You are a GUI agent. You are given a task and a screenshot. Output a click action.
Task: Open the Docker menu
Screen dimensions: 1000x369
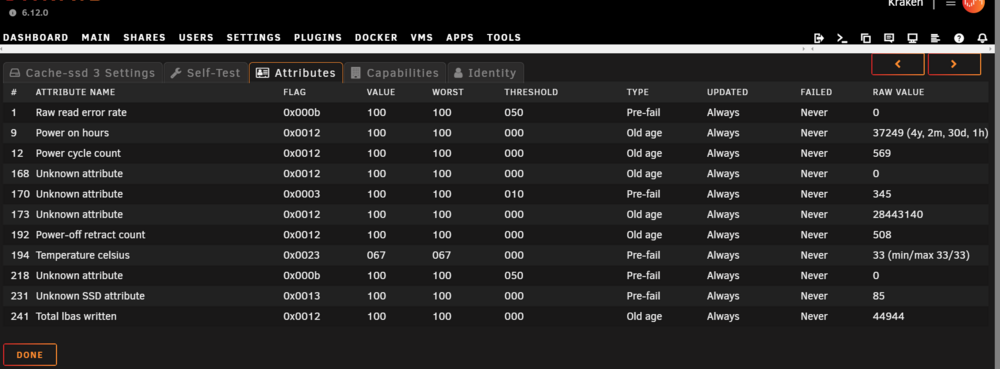click(x=376, y=38)
